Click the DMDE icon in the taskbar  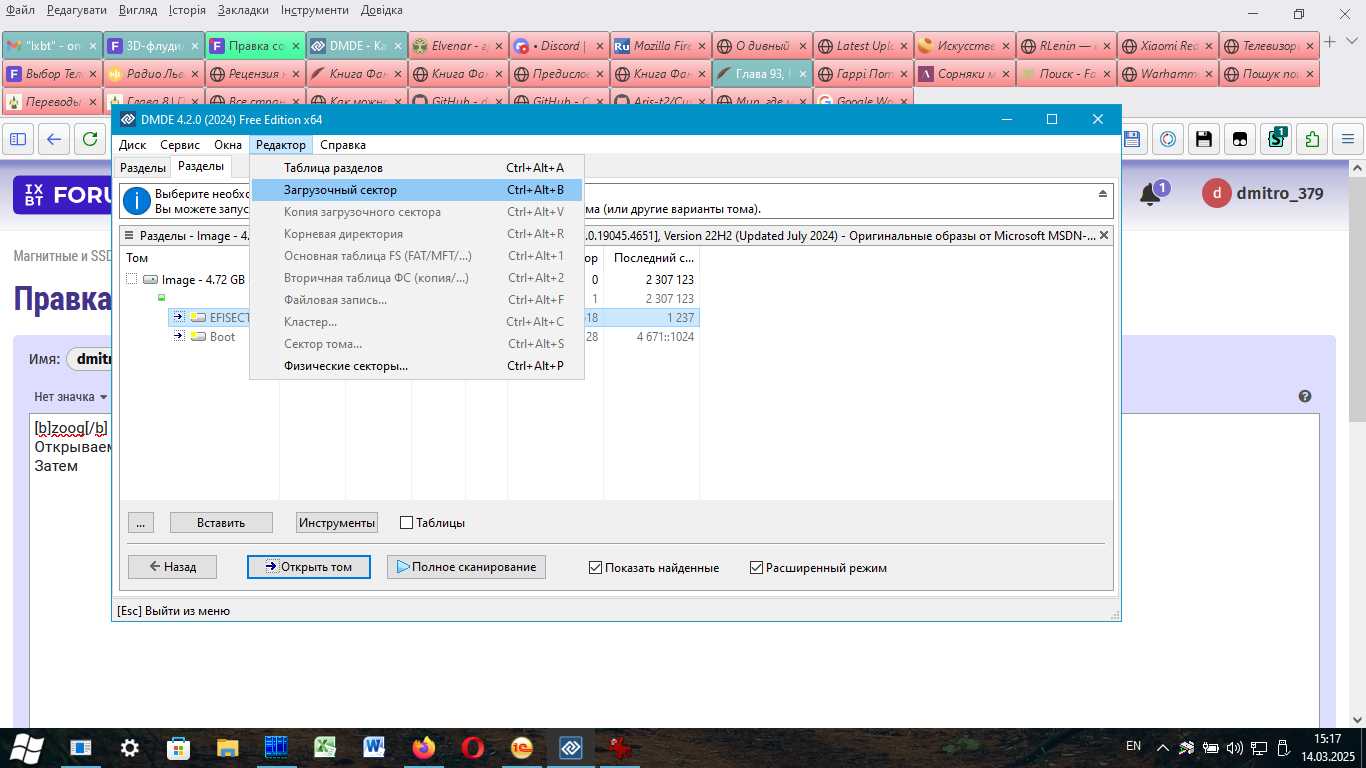pos(571,747)
